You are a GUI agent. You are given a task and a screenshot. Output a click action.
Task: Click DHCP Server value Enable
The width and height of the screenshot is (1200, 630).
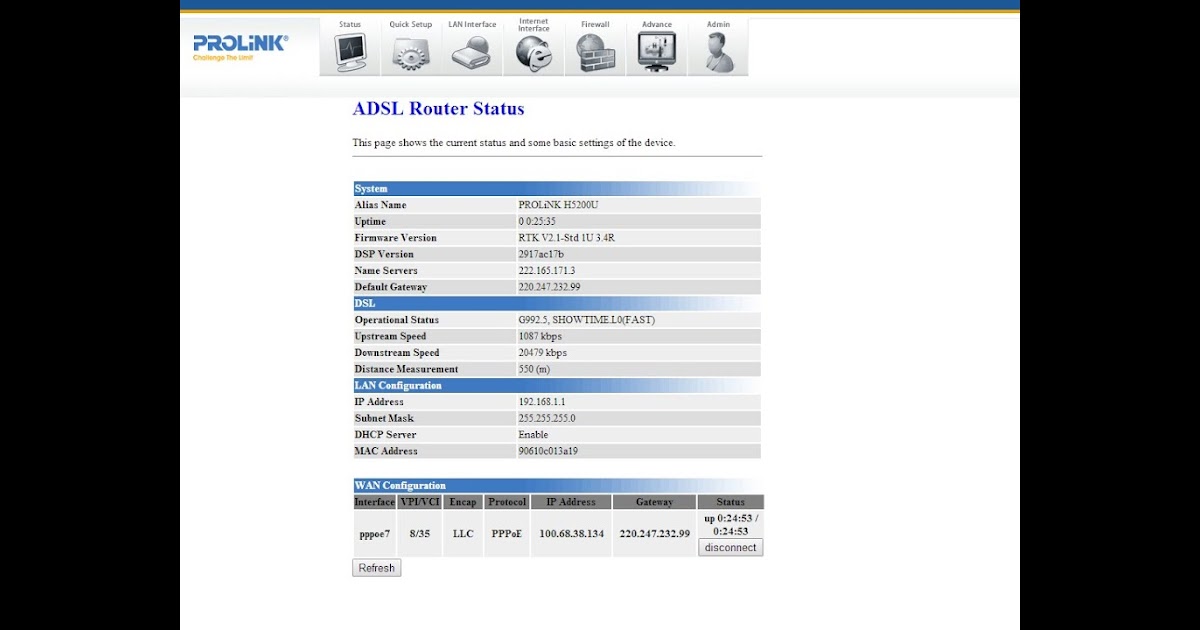click(533, 435)
